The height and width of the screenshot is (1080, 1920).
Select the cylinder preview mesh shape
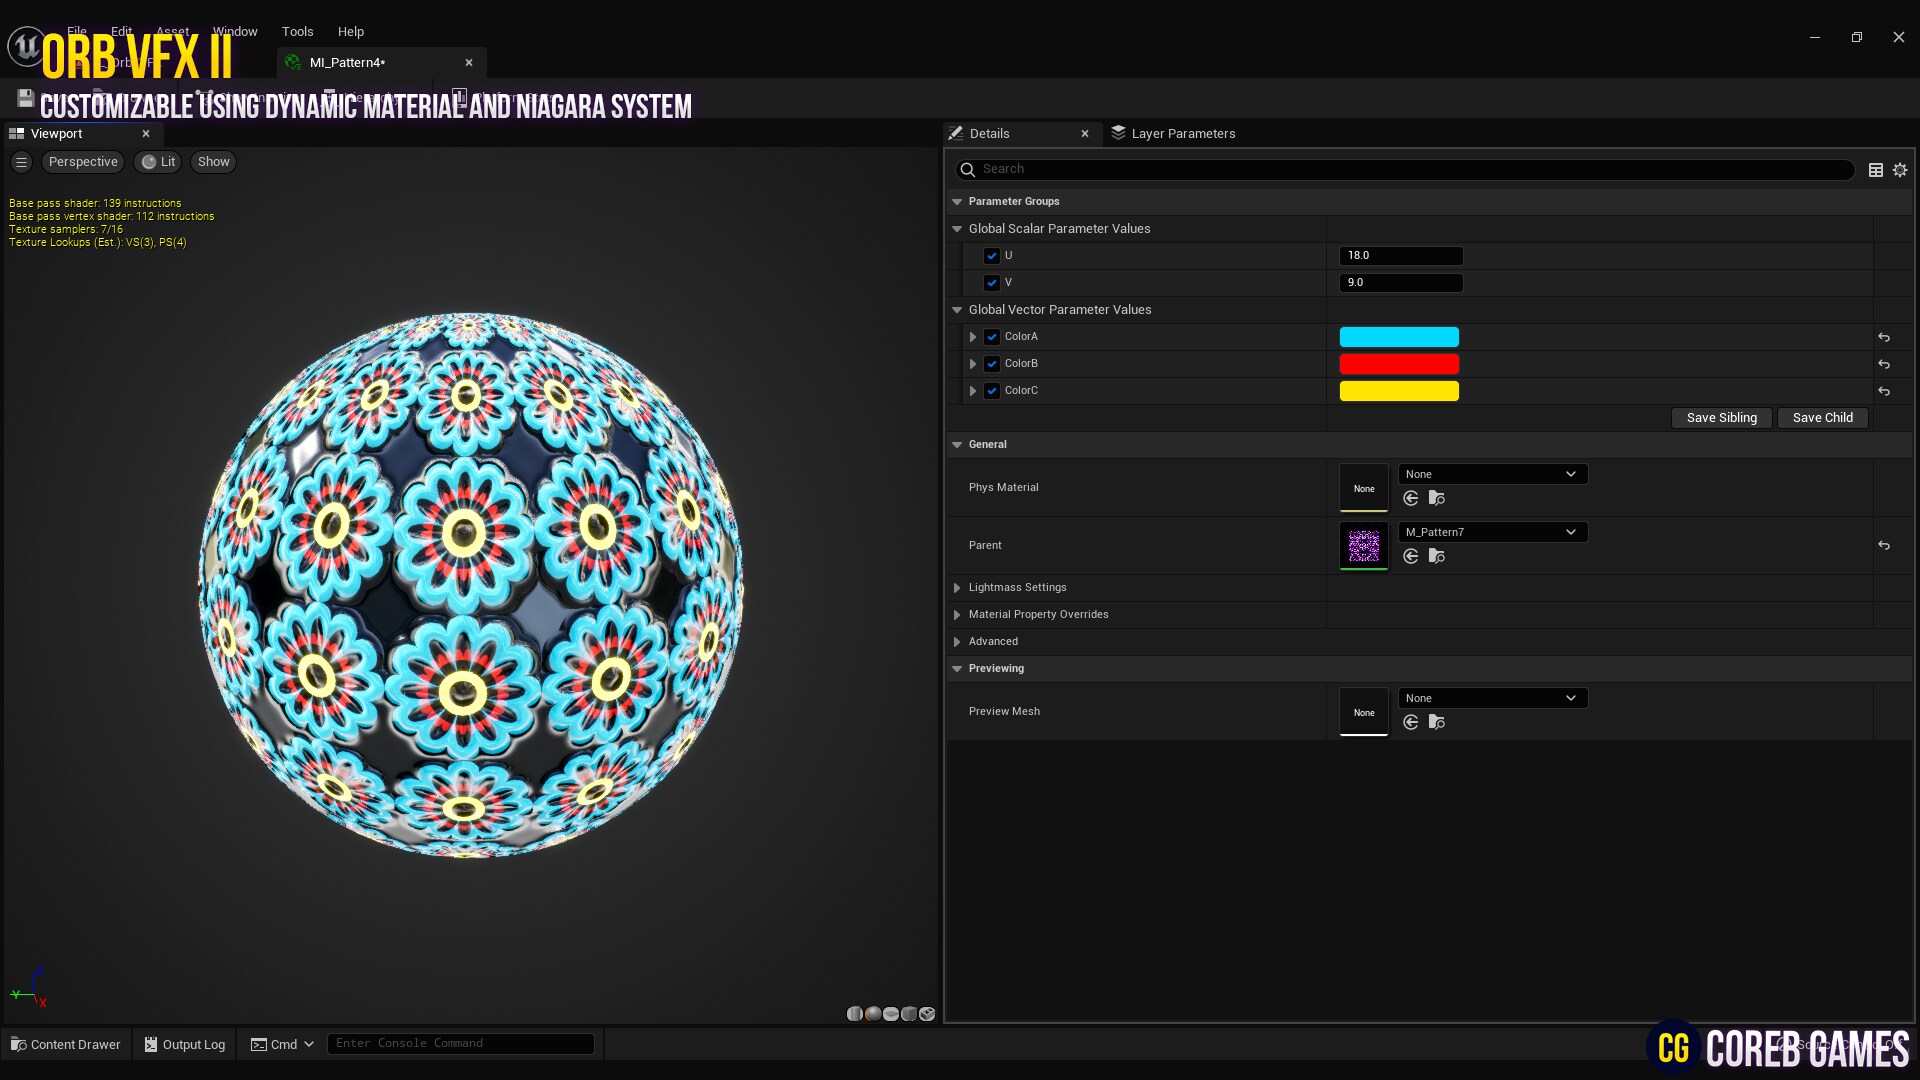click(855, 1013)
